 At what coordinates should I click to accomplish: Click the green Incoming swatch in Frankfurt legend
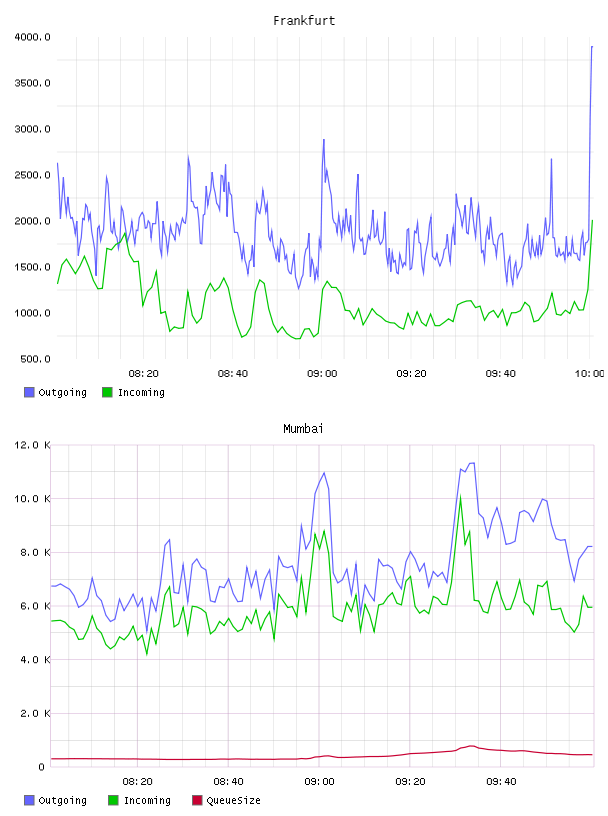point(107,392)
